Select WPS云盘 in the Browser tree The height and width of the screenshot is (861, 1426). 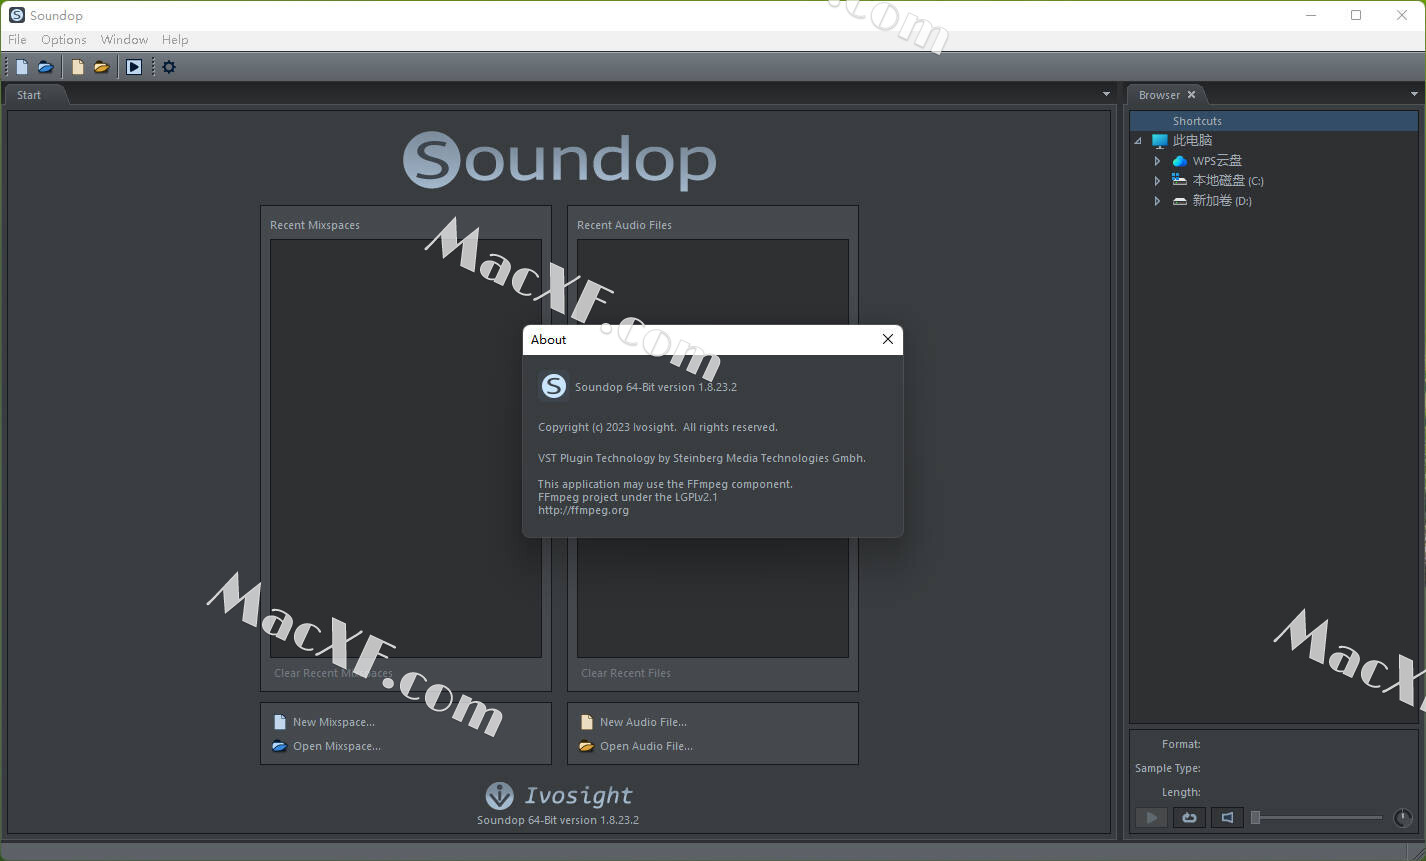[x=1217, y=161]
